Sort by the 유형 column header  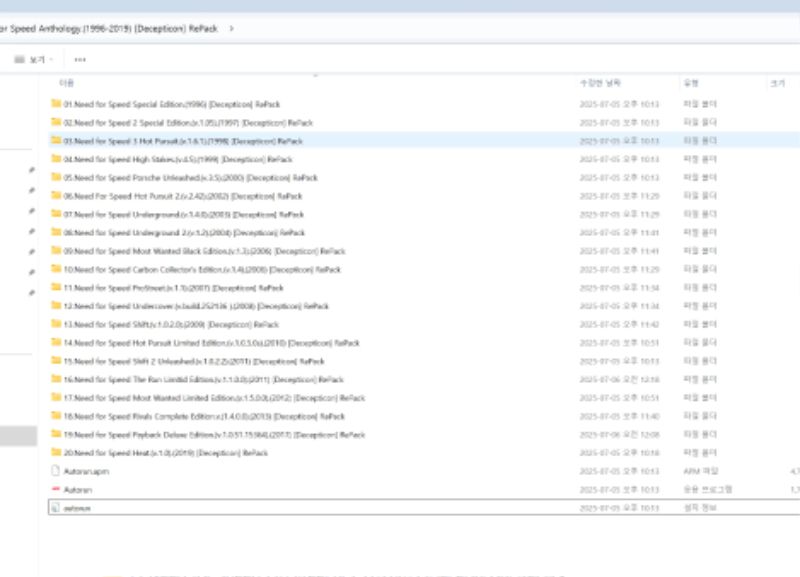(691, 83)
